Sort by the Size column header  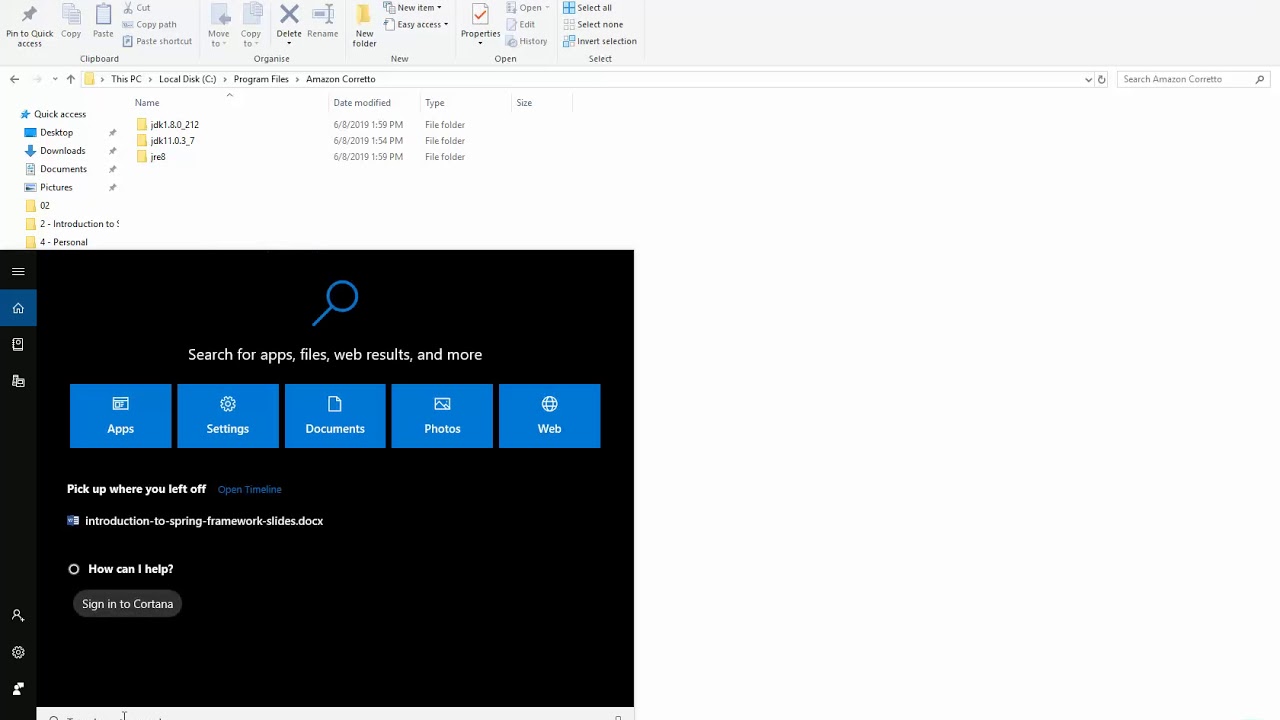pos(524,103)
